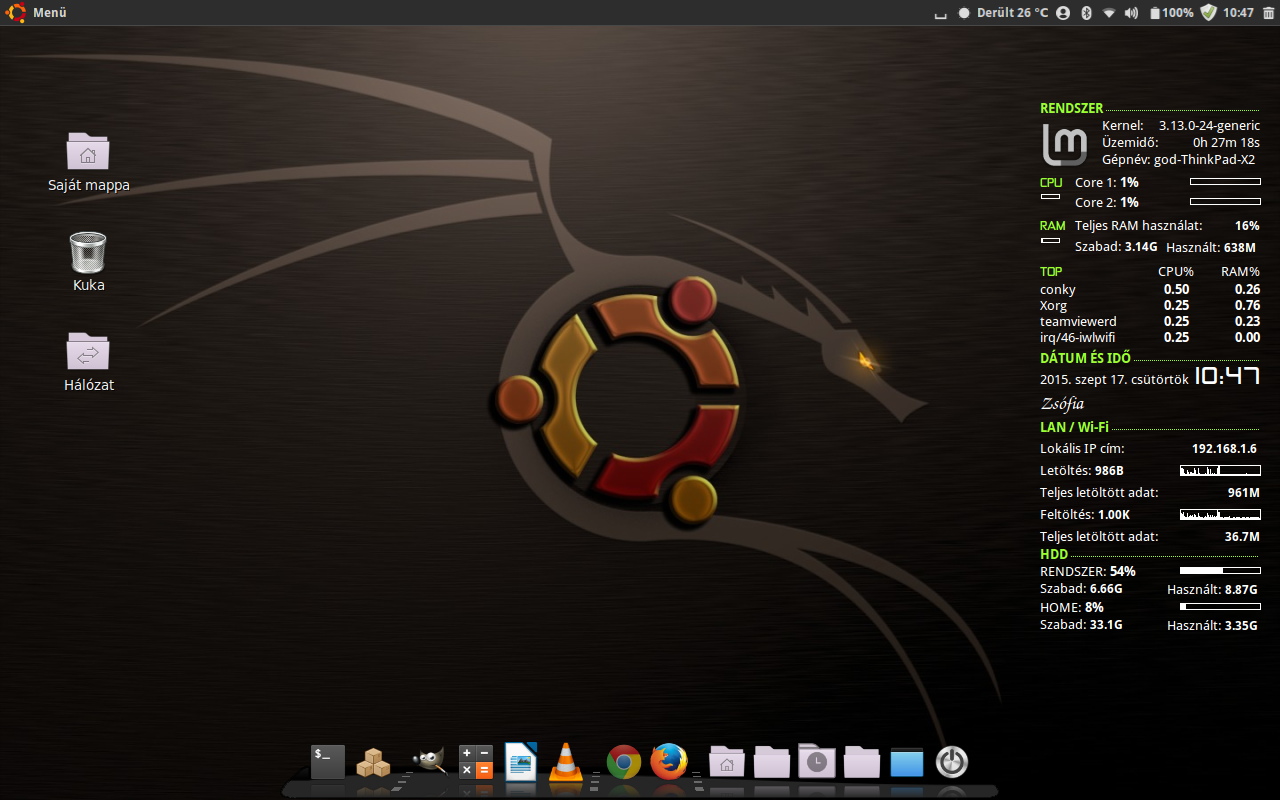Open the user account indicator in panel

click(x=1063, y=13)
